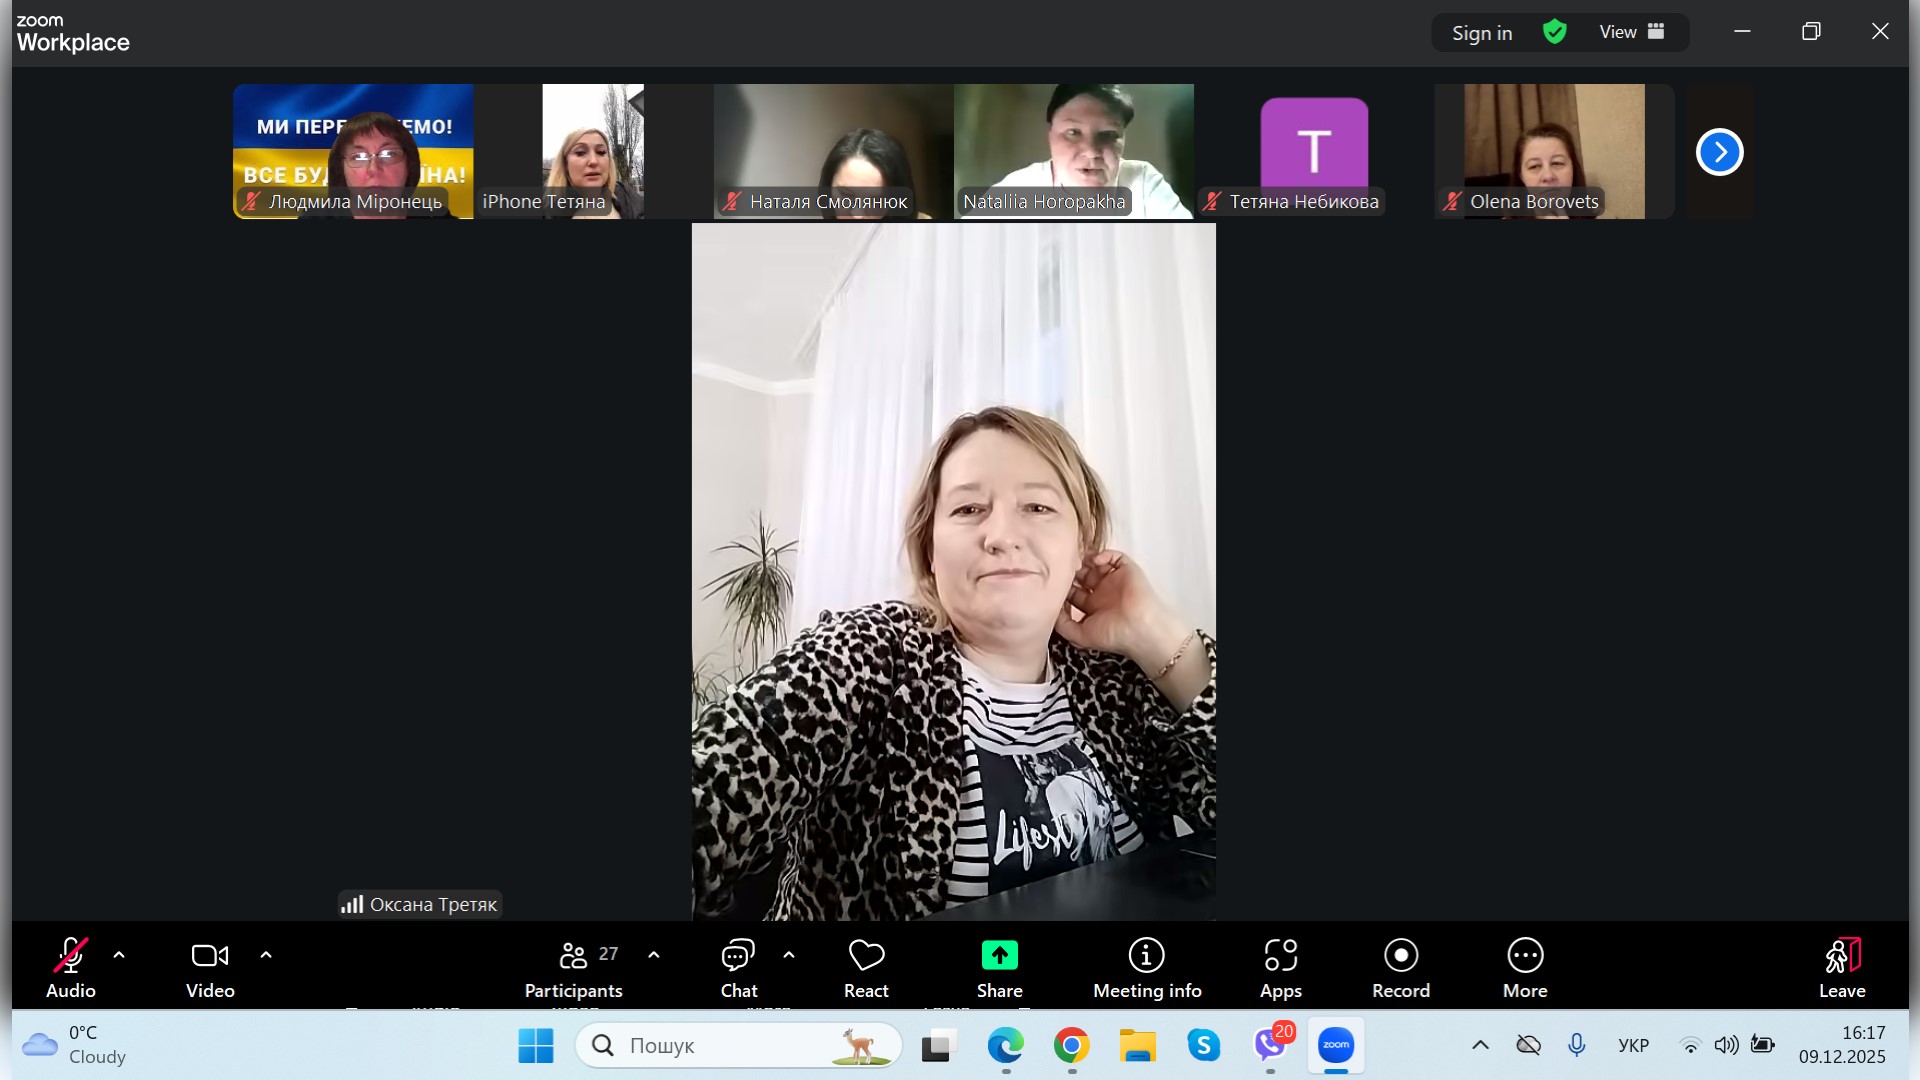Expand audio settings arrow next to Audio
Image resolution: width=1920 pixels, height=1080 pixels.
tap(119, 955)
